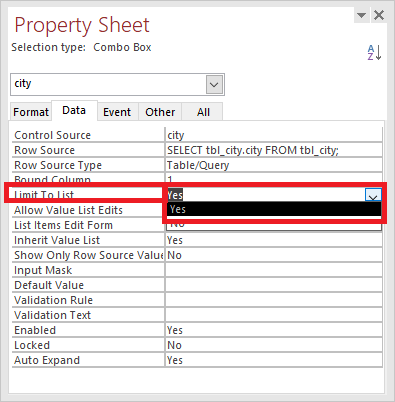Image resolution: width=395 pixels, height=402 pixels.
Task: Click the empty Validation Text field
Action: coord(274,315)
